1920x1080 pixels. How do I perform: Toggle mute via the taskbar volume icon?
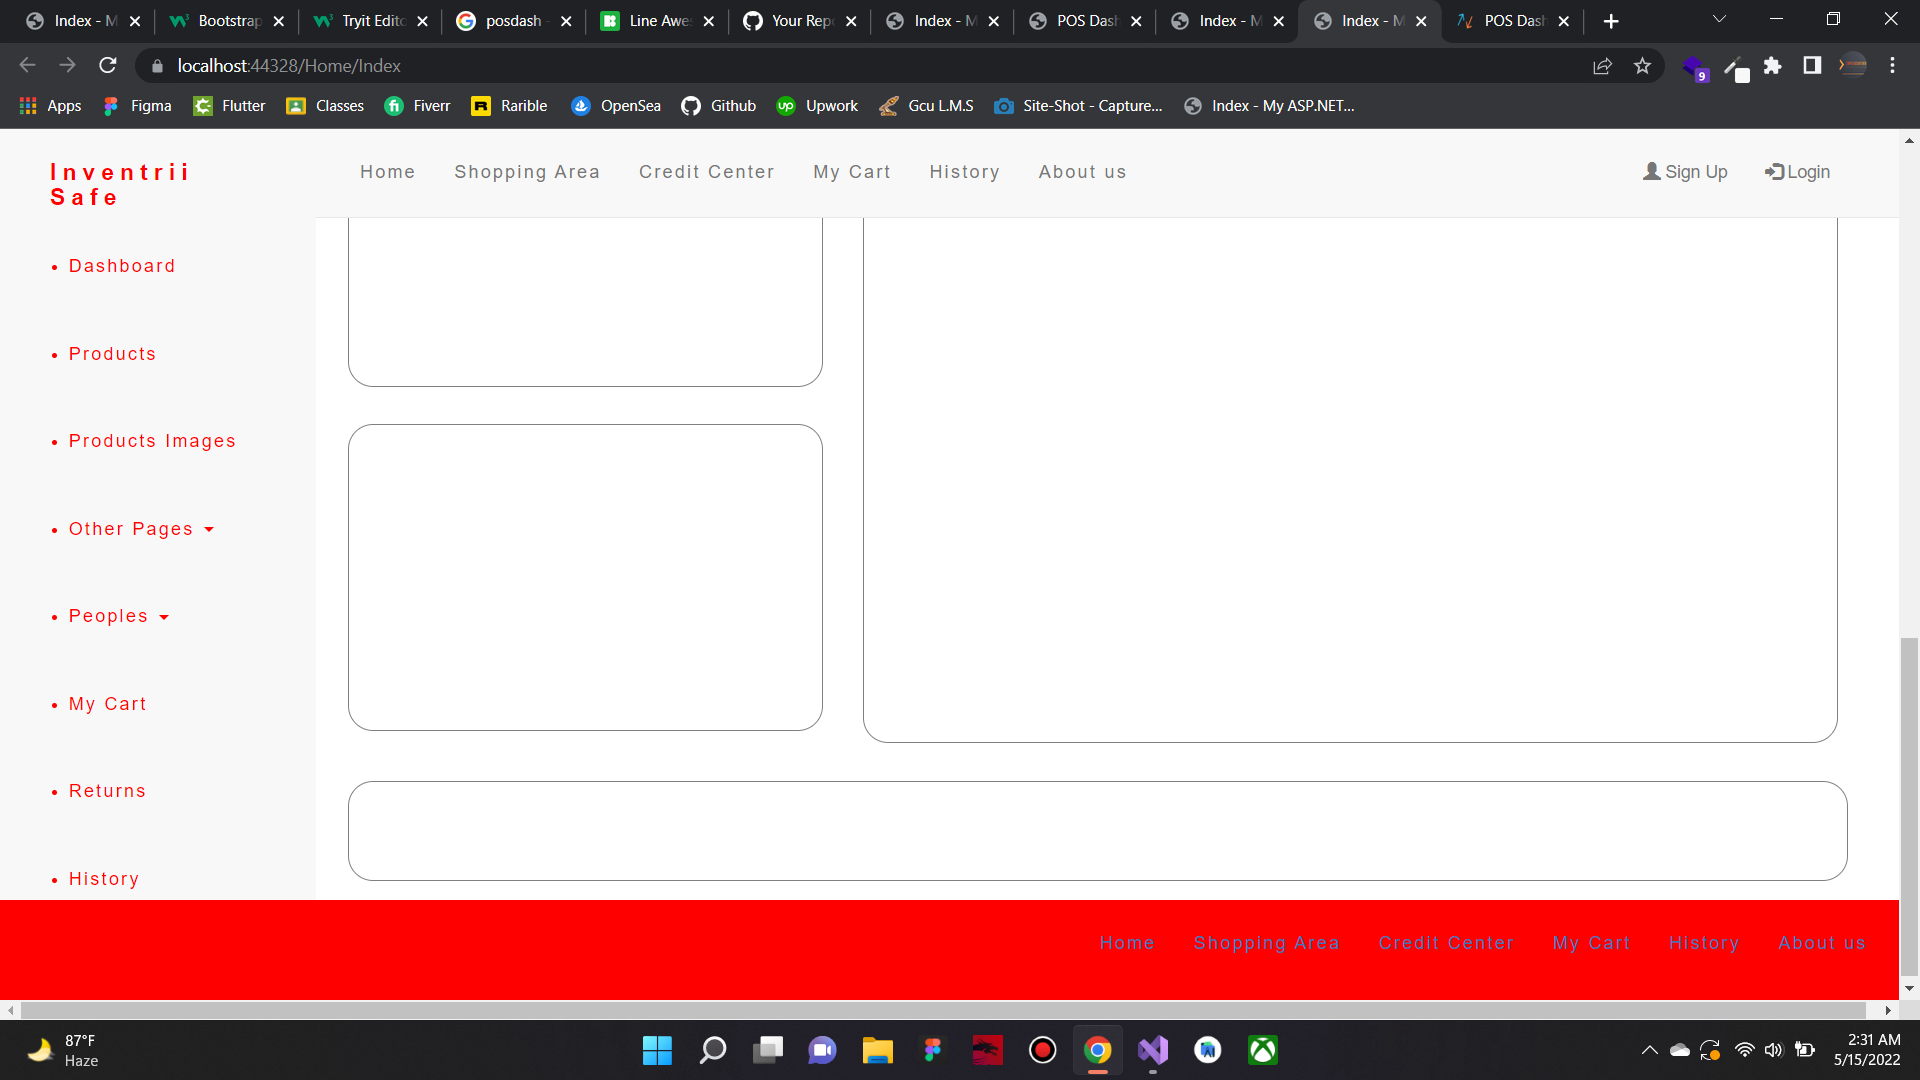click(x=1774, y=1049)
